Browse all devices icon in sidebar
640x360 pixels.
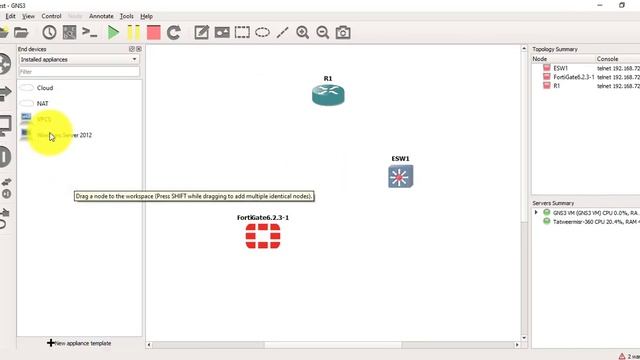[6, 188]
